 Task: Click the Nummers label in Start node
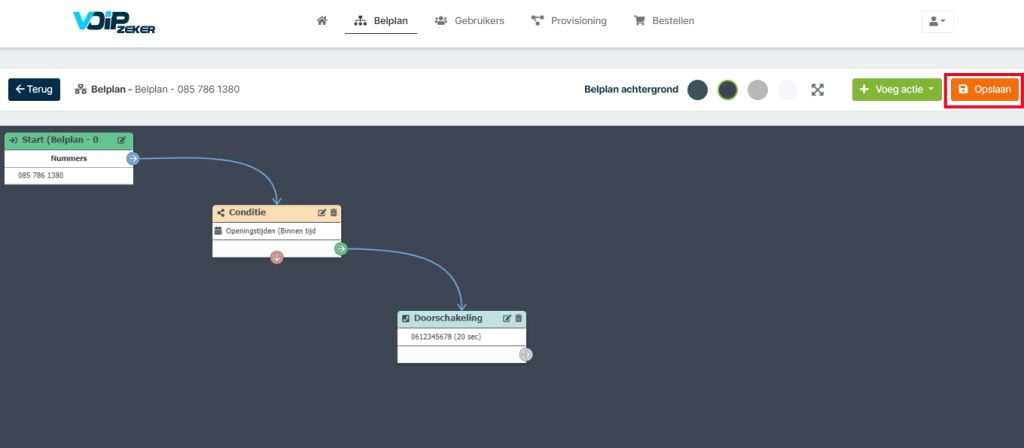69,158
